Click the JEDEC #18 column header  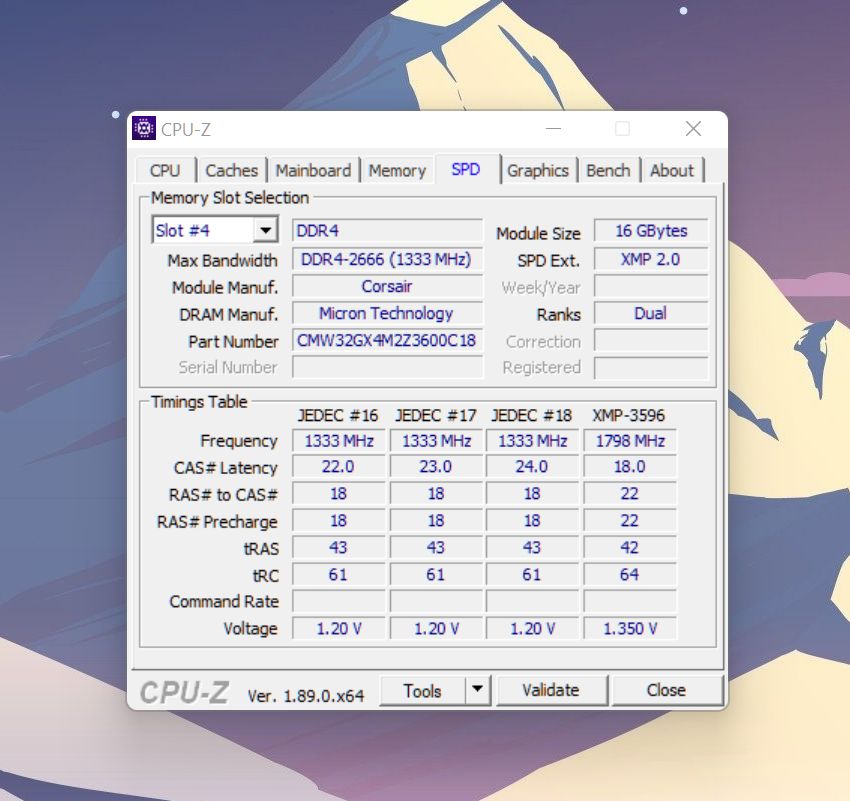[x=532, y=416]
